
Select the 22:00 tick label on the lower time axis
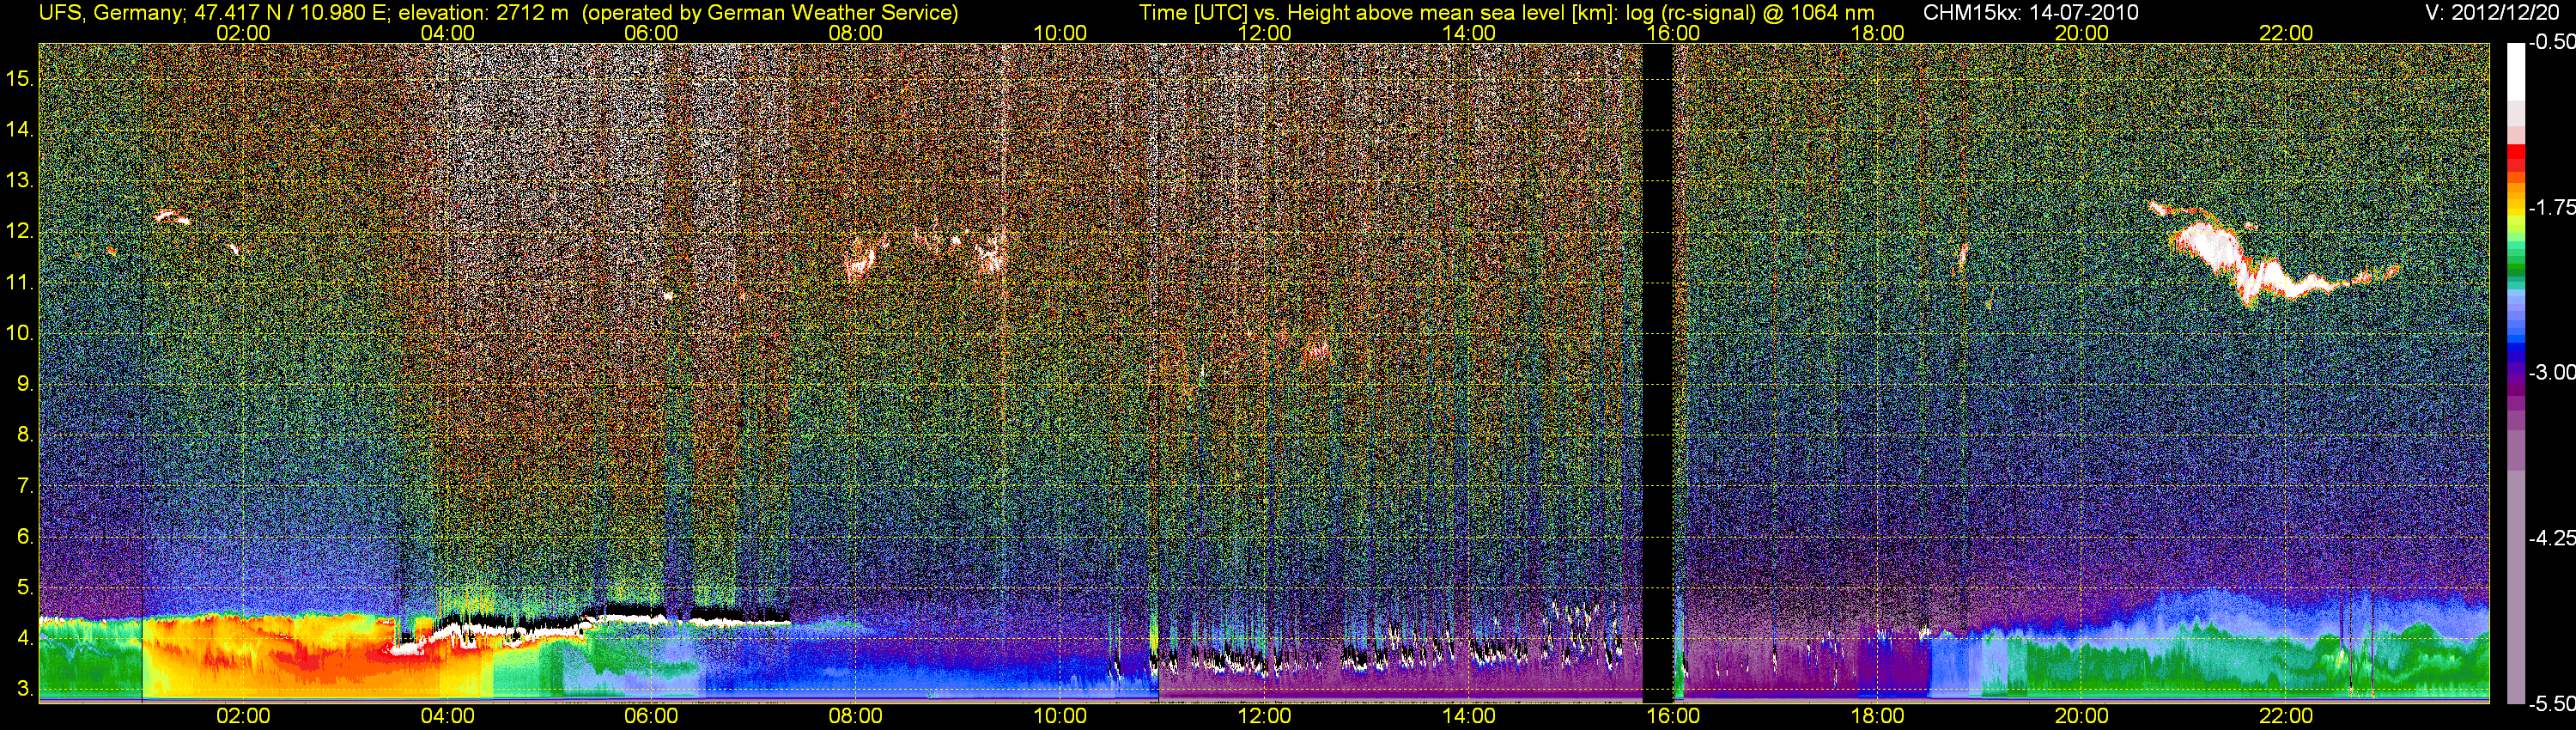[x=2286, y=716]
